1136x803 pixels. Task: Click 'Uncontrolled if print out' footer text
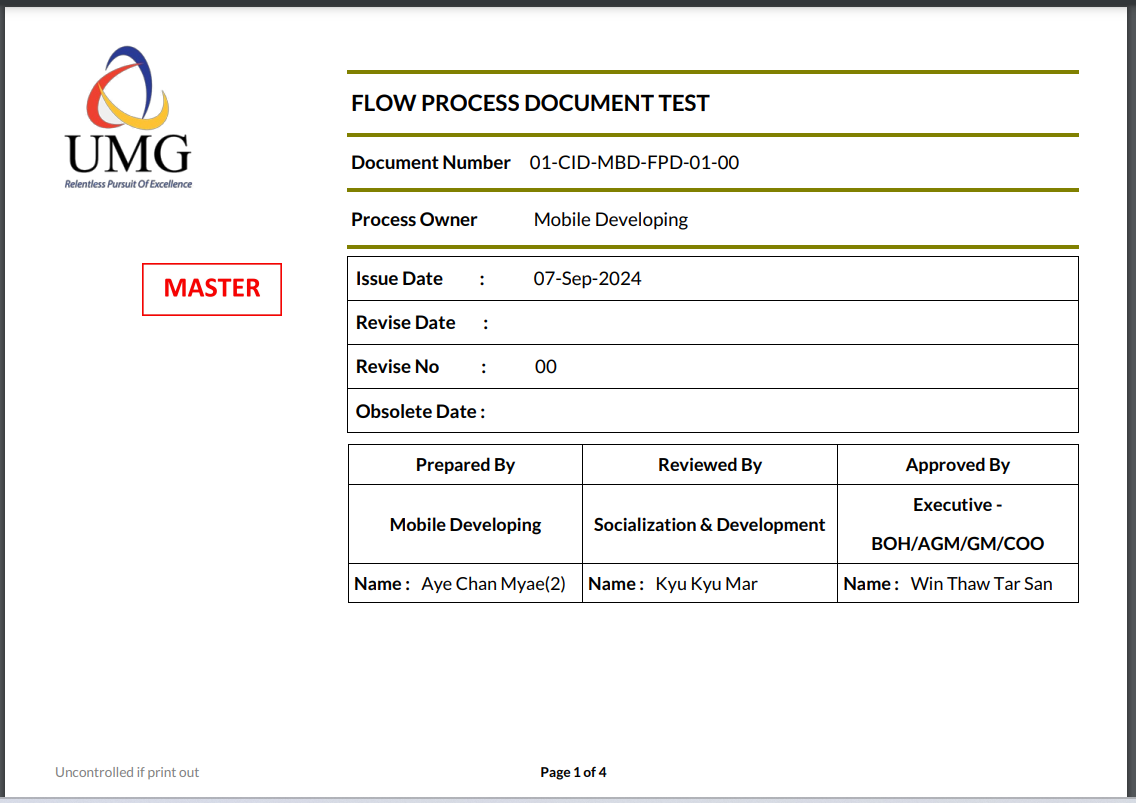[x=127, y=773]
